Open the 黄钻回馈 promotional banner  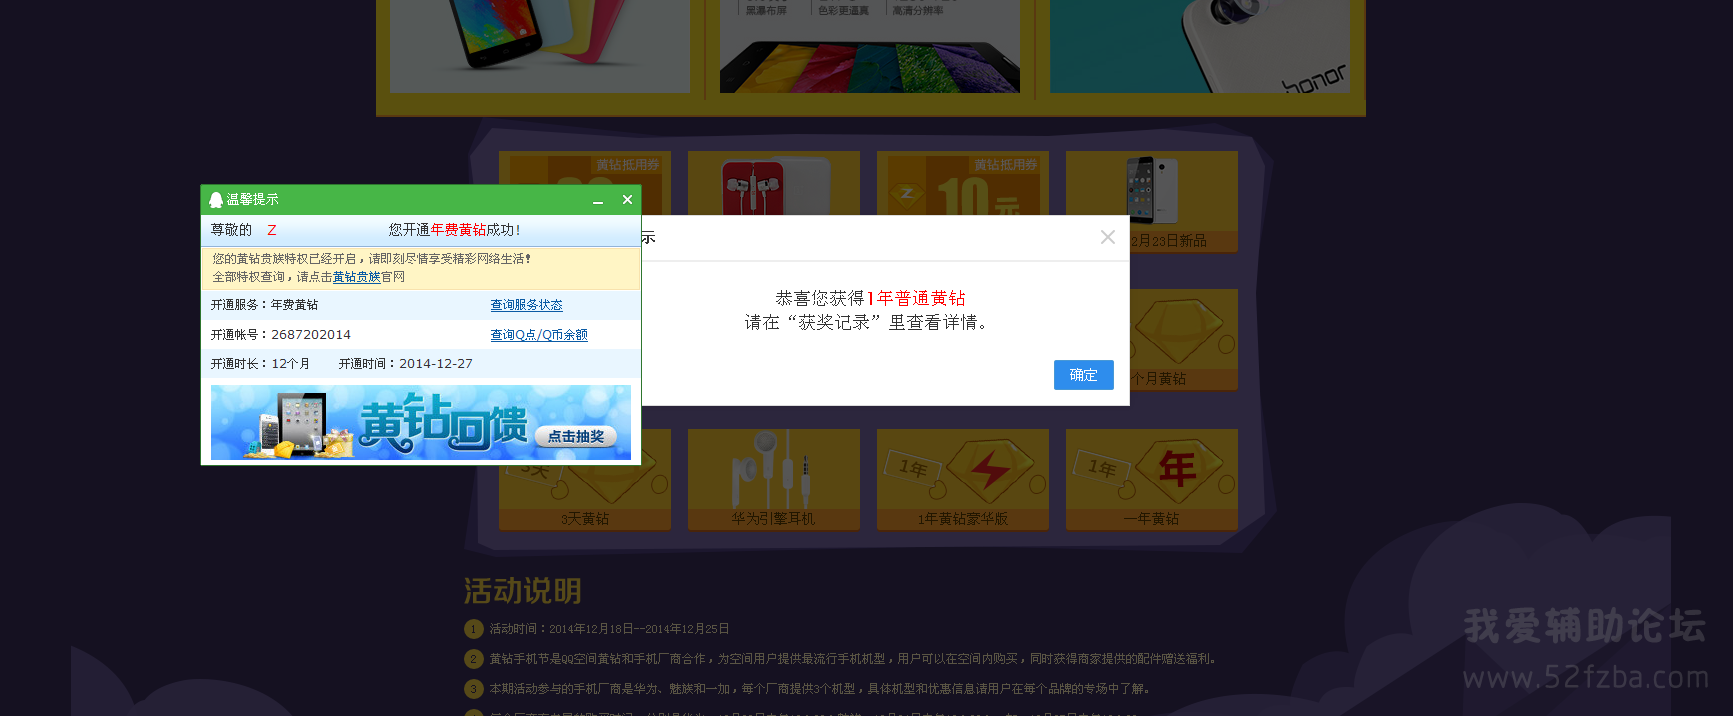tap(421, 423)
